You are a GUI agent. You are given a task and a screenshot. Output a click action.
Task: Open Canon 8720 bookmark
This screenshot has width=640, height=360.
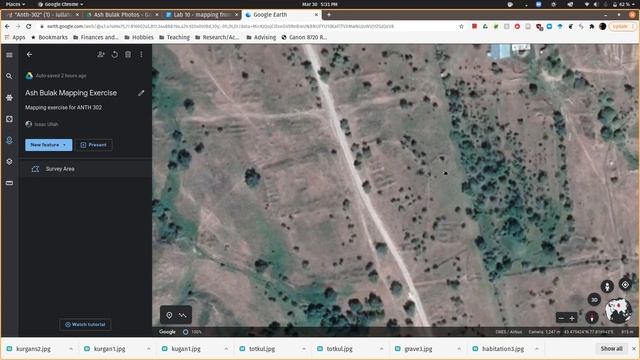click(304, 37)
